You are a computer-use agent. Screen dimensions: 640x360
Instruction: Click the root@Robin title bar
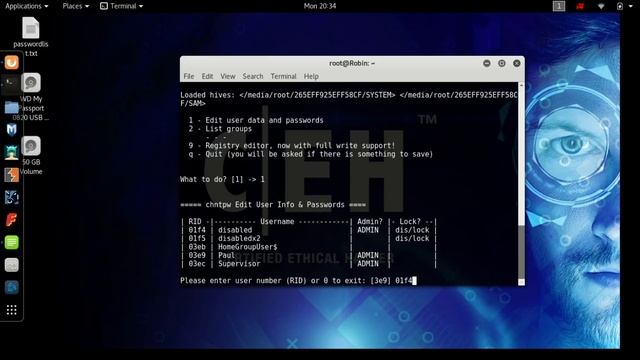pos(352,63)
